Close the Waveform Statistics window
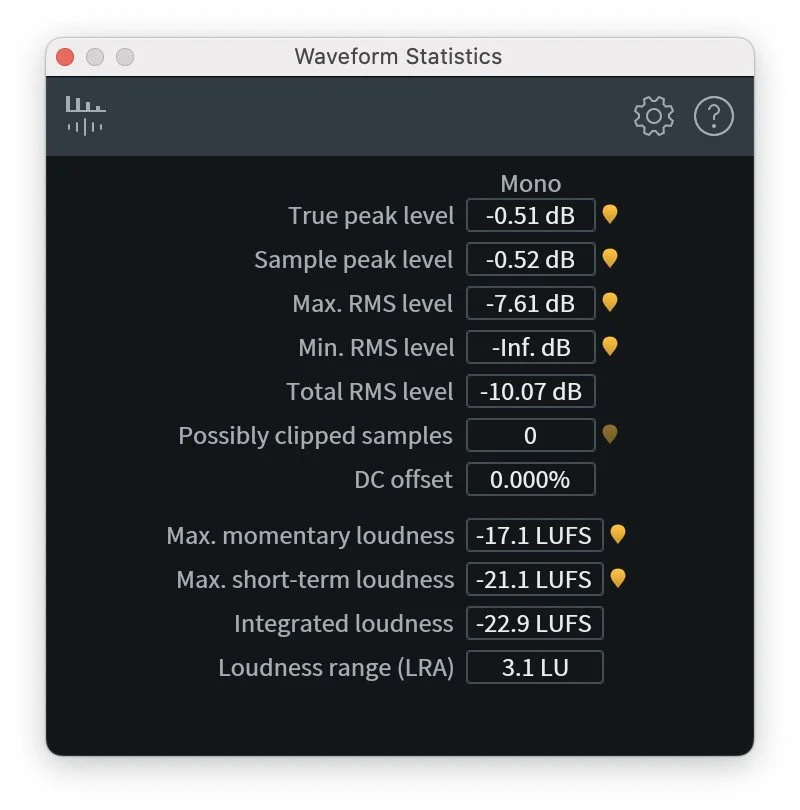This screenshot has height=810, width=800. [x=65, y=57]
